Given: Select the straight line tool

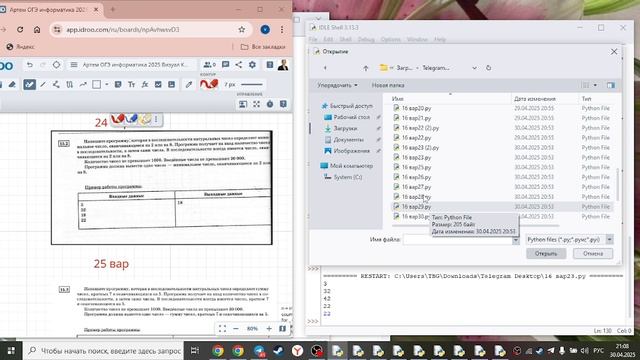Looking at the screenshot, I should coord(43,84).
